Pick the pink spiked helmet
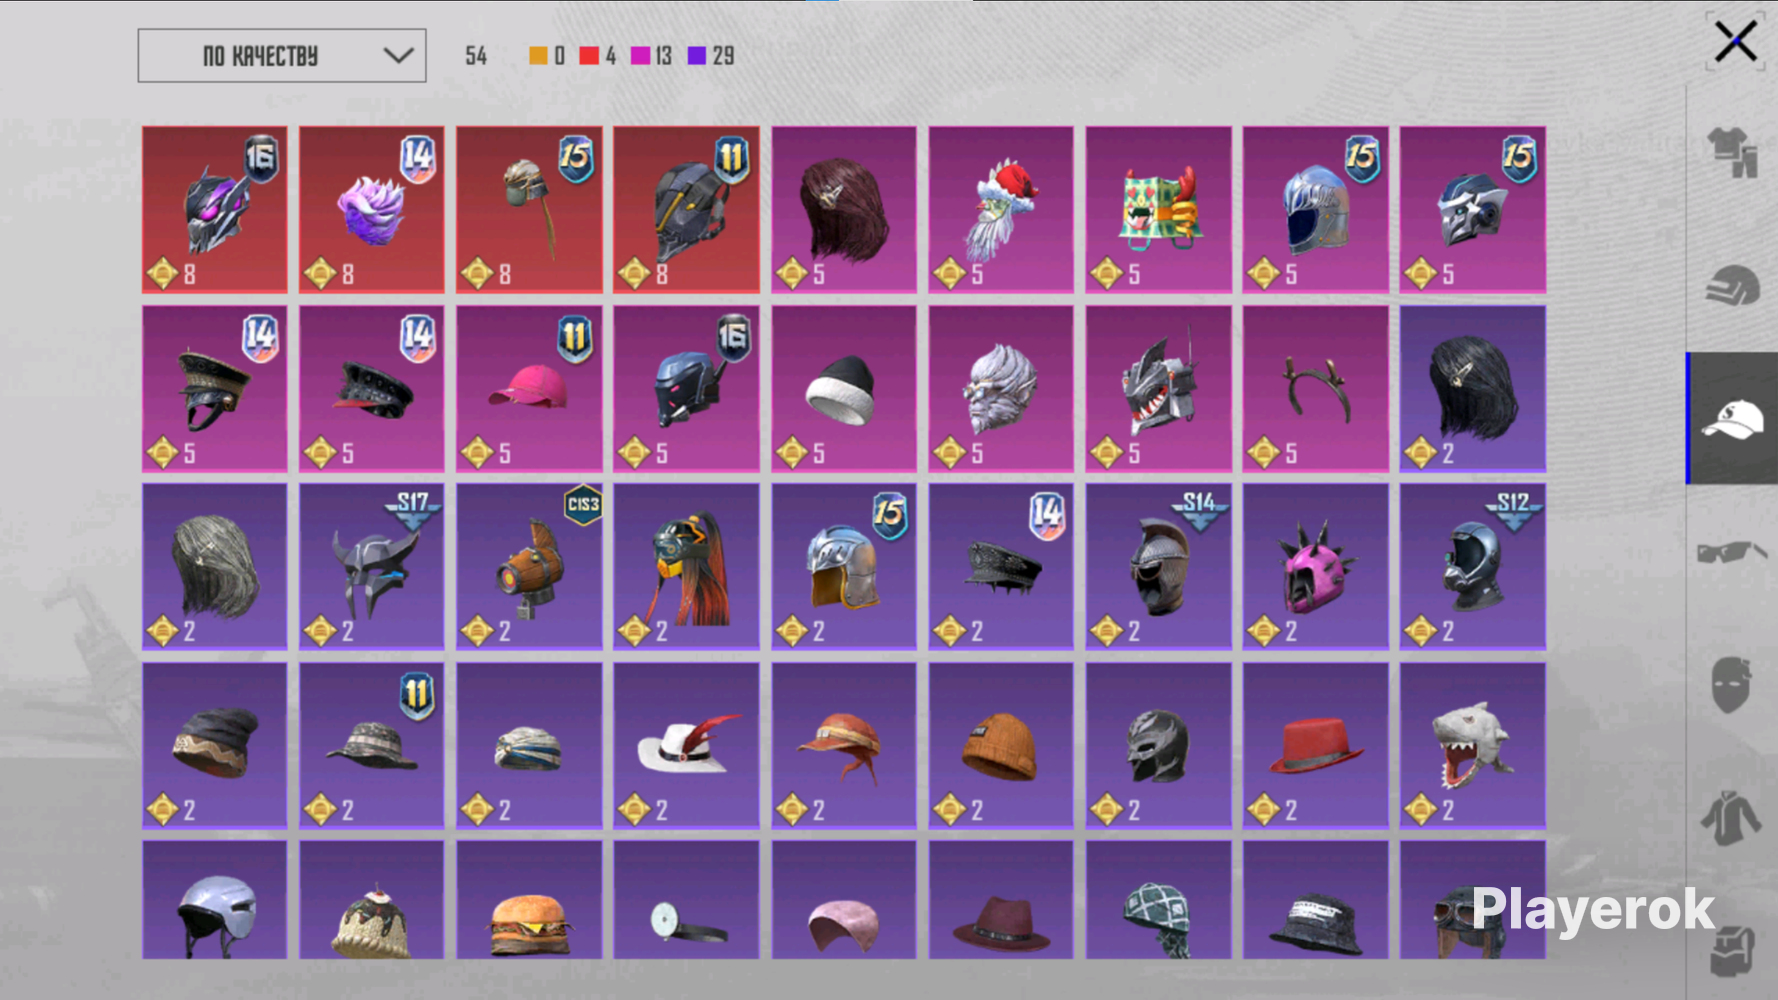 pos(1315,567)
